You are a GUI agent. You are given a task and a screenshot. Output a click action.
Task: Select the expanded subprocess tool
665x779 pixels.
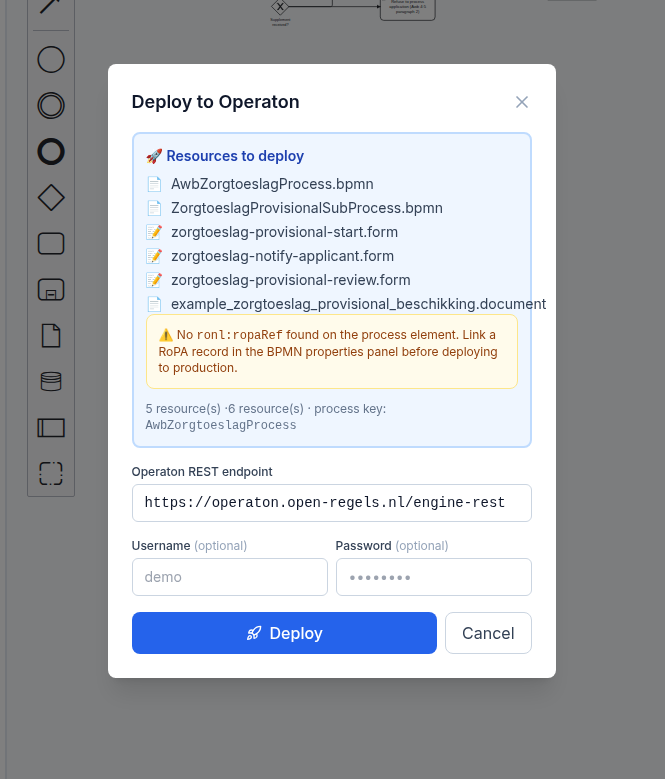coord(51,290)
